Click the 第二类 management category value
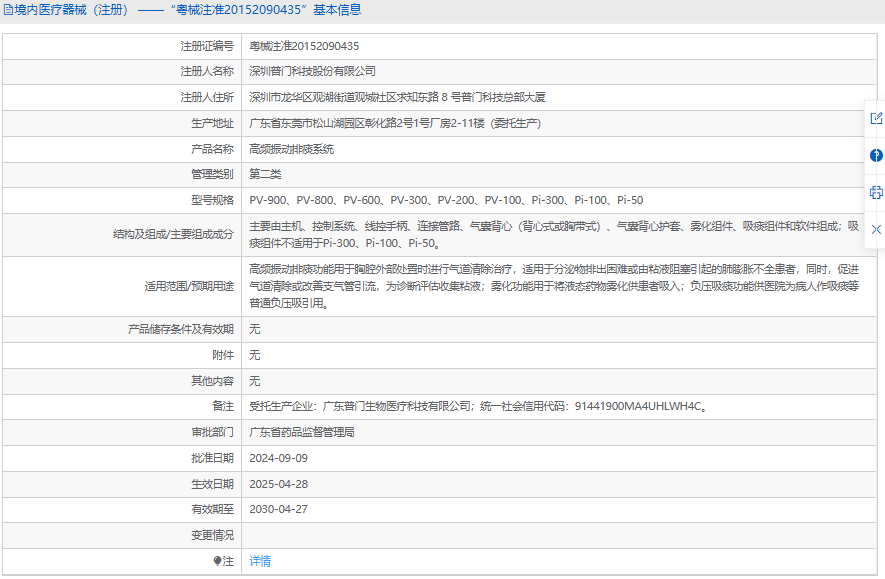Image resolution: width=885 pixels, height=579 pixels. click(265, 174)
